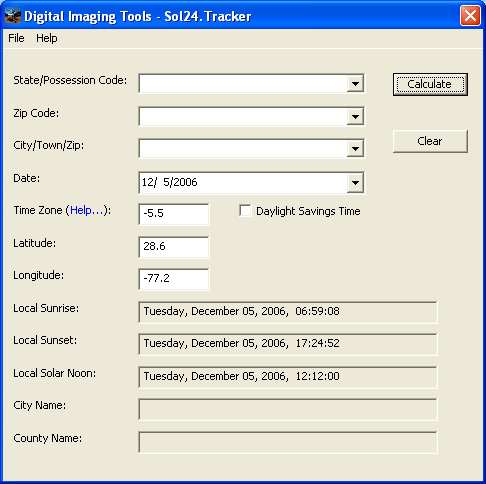Click the app icon in title bar

point(13,16)
